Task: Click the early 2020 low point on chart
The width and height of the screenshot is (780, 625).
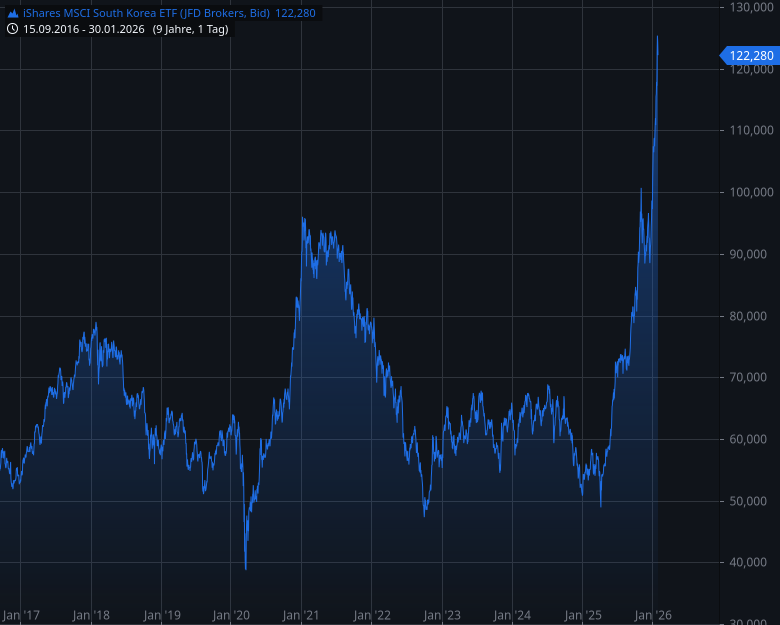Action: tap(246, 568)
